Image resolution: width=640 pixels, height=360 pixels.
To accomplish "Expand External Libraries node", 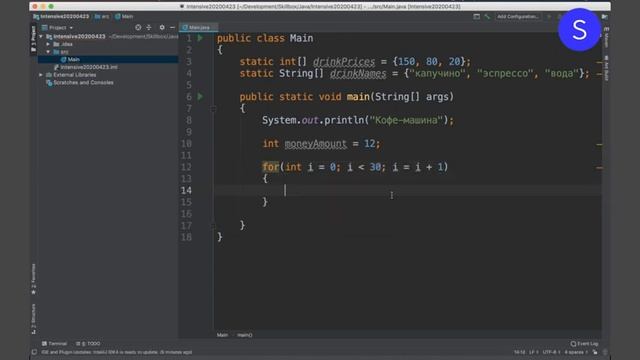I will coord(41,75).
